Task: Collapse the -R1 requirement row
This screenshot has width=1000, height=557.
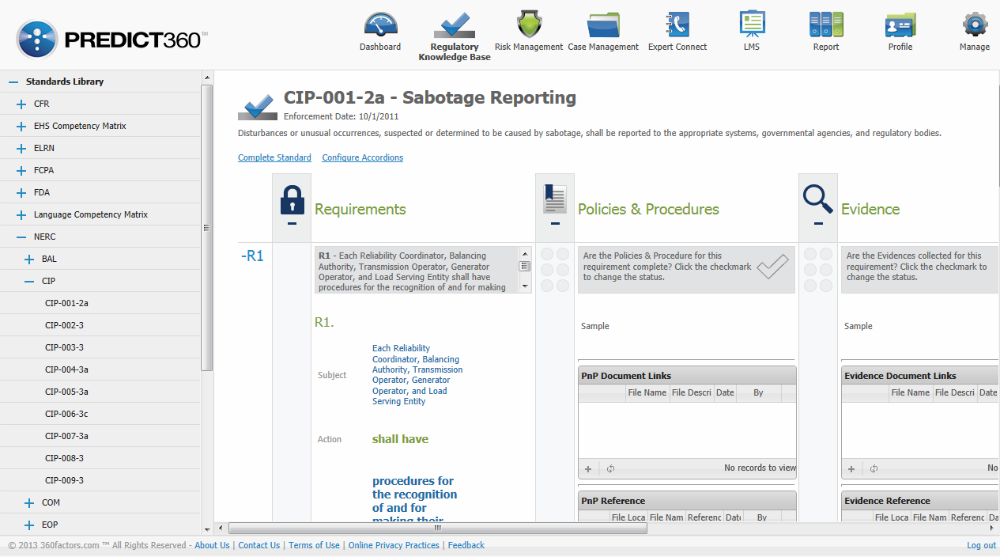Action: (252, 256)
